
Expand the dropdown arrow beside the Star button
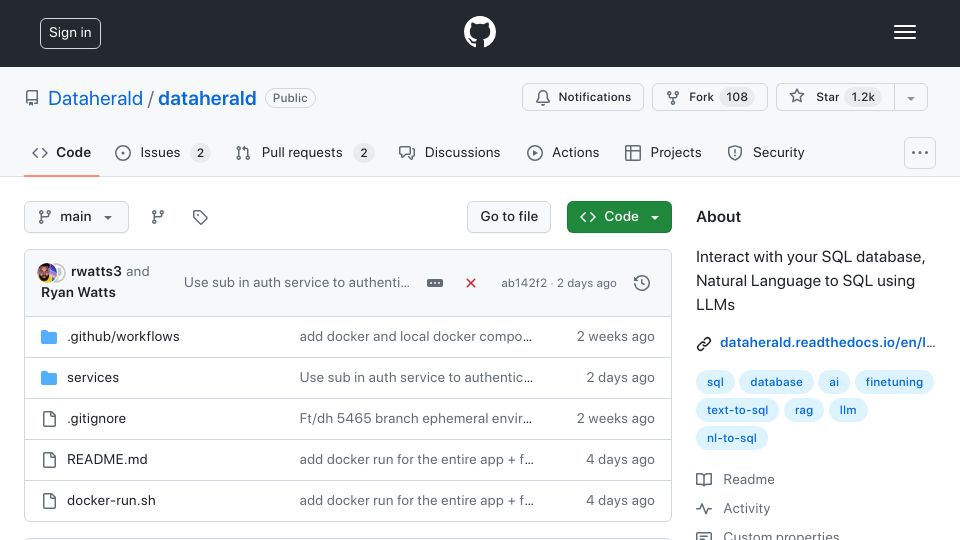[x=911, y=97]
